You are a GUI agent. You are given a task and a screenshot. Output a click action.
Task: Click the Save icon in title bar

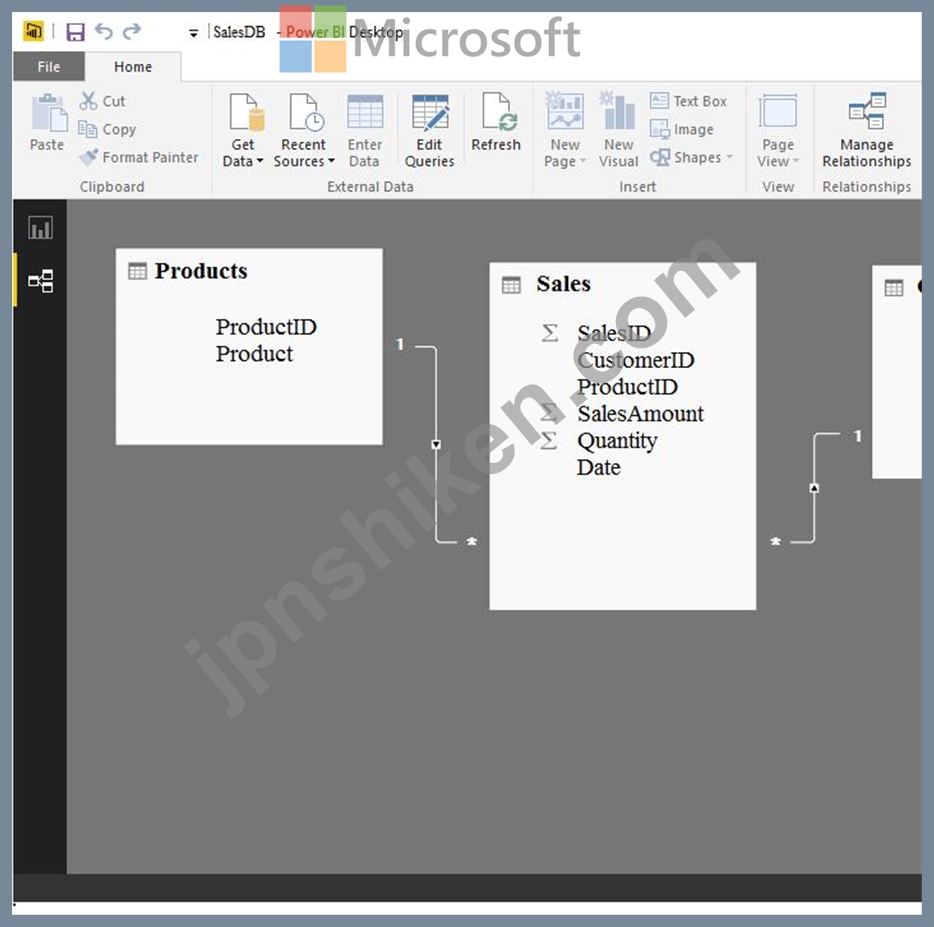75,32
